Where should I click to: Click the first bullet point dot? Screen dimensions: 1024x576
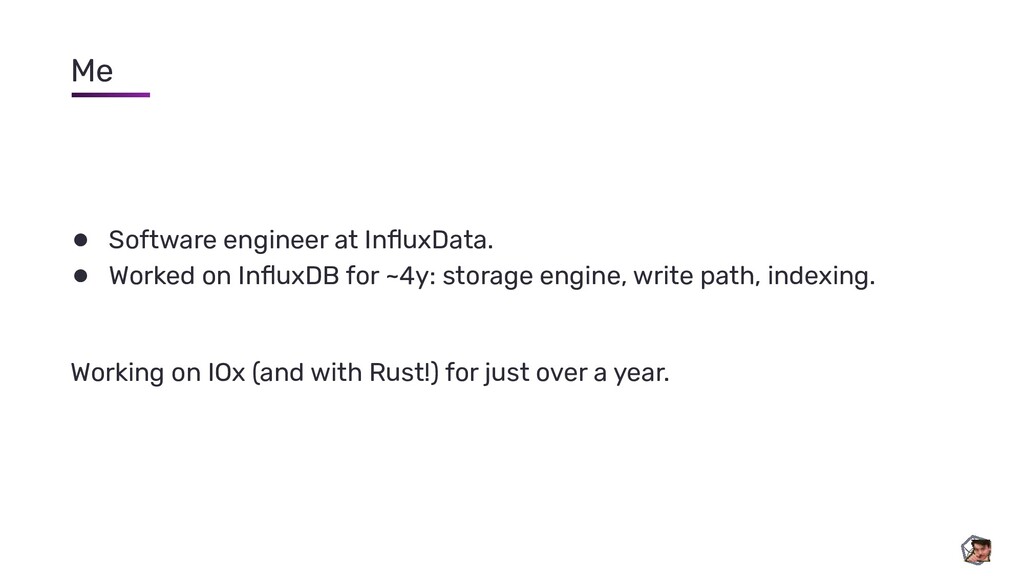click(80, 240)
